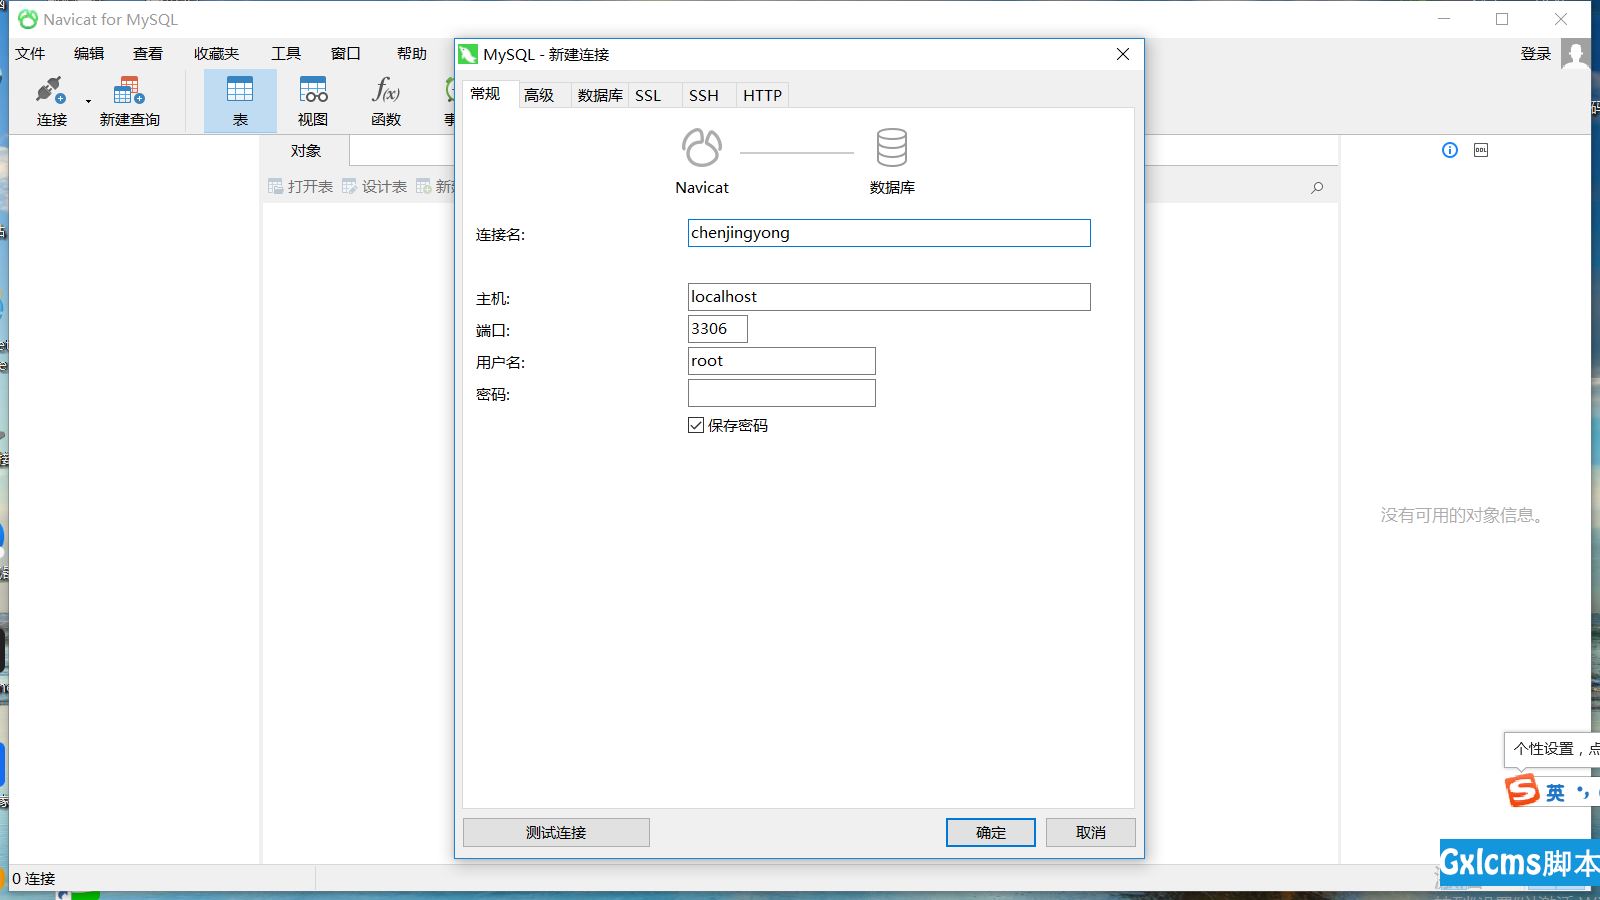Click the 连接名 input field
The image size is (1600, 900).
889,233
